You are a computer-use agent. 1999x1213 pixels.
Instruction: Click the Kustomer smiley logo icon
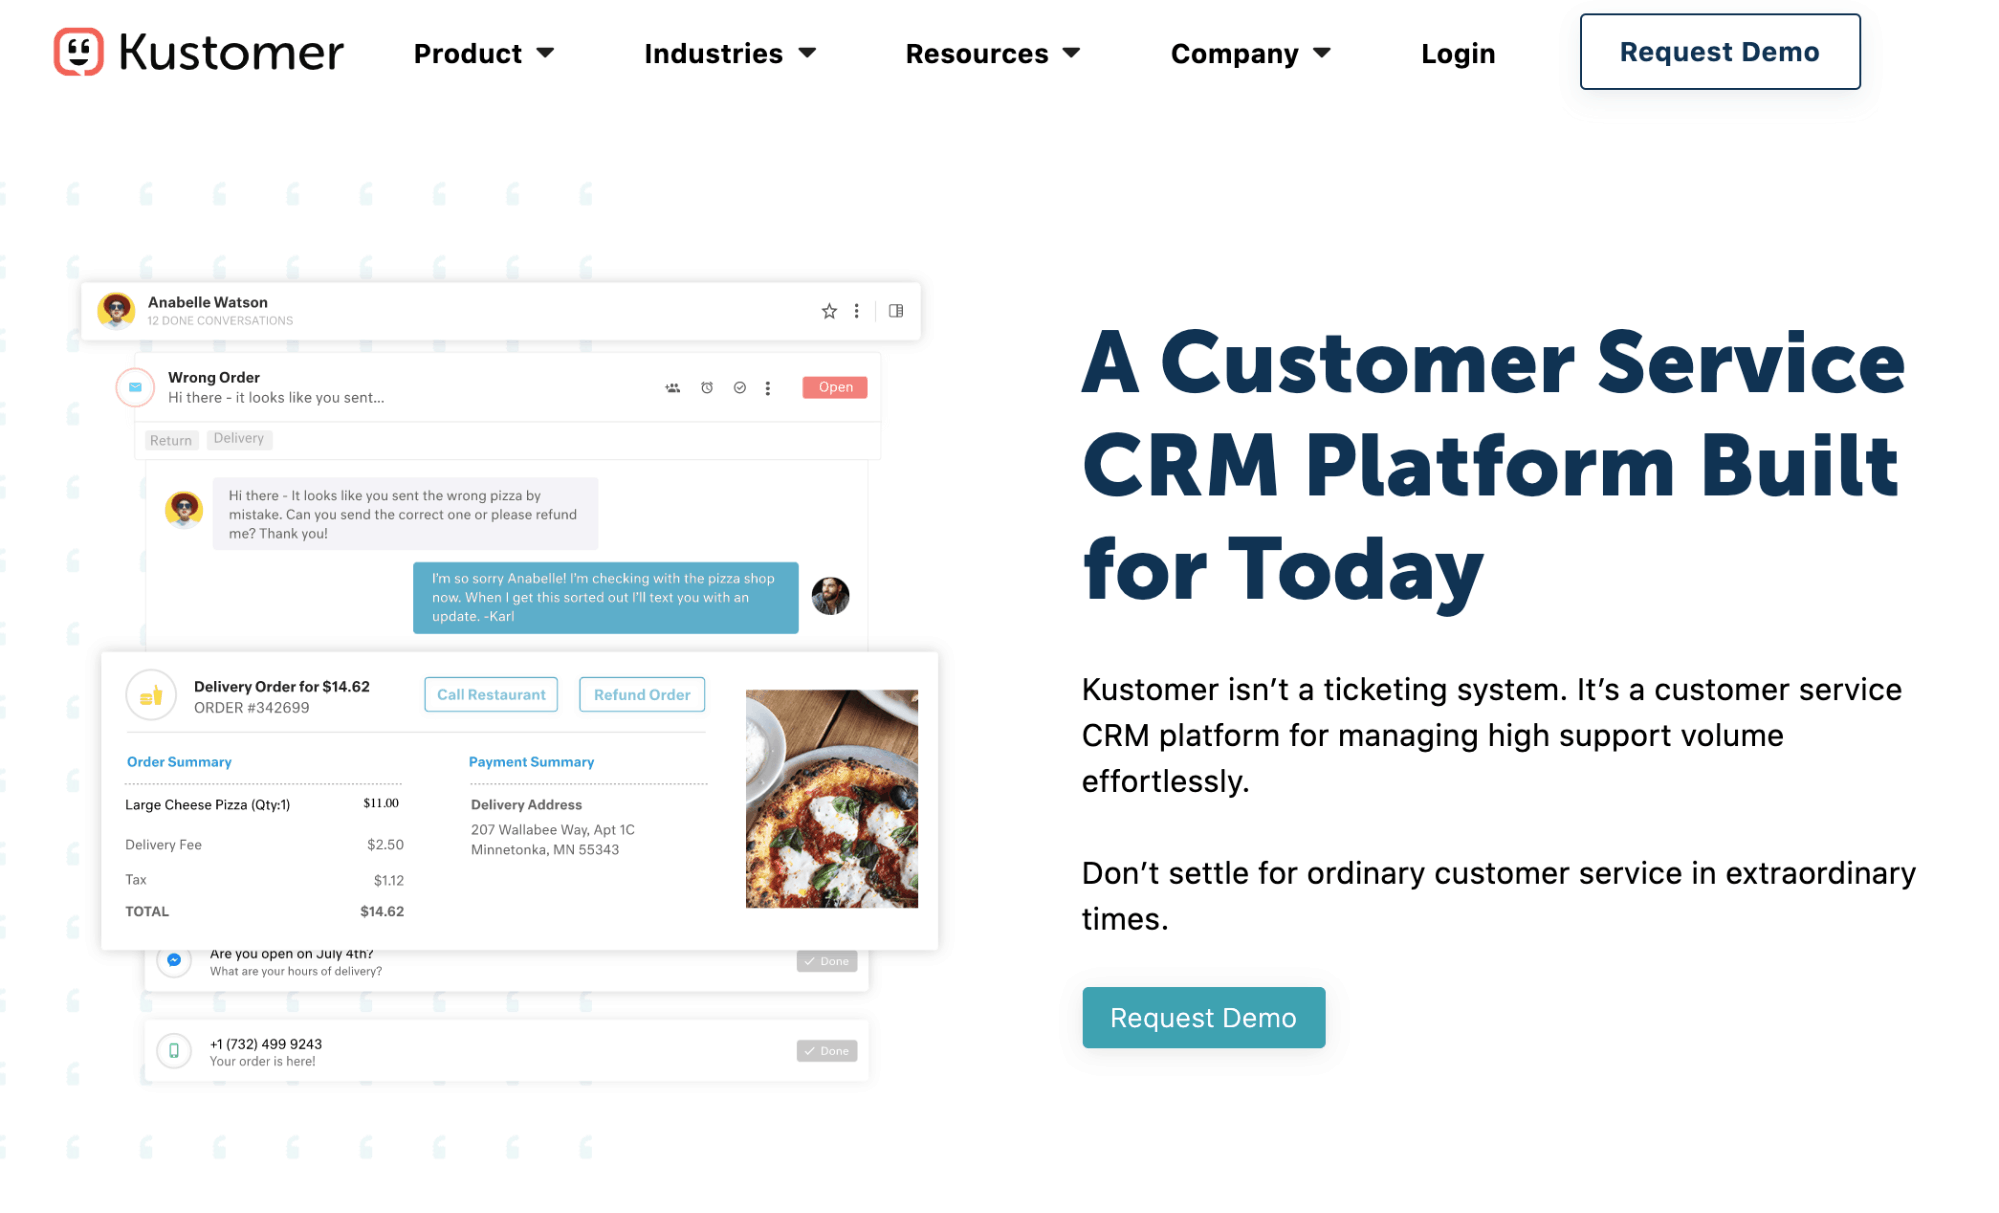pyautogui.click(x=78, y=51)
